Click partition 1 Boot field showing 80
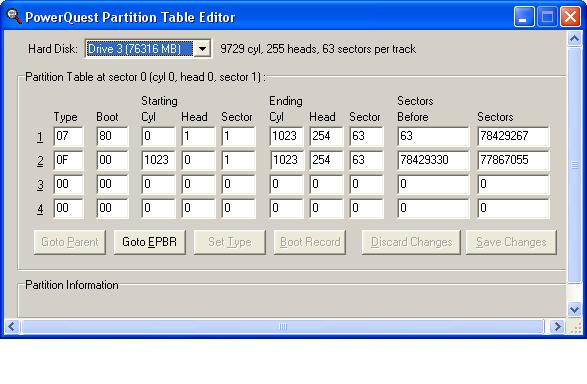The image size is (587, 384). [112, 136]
